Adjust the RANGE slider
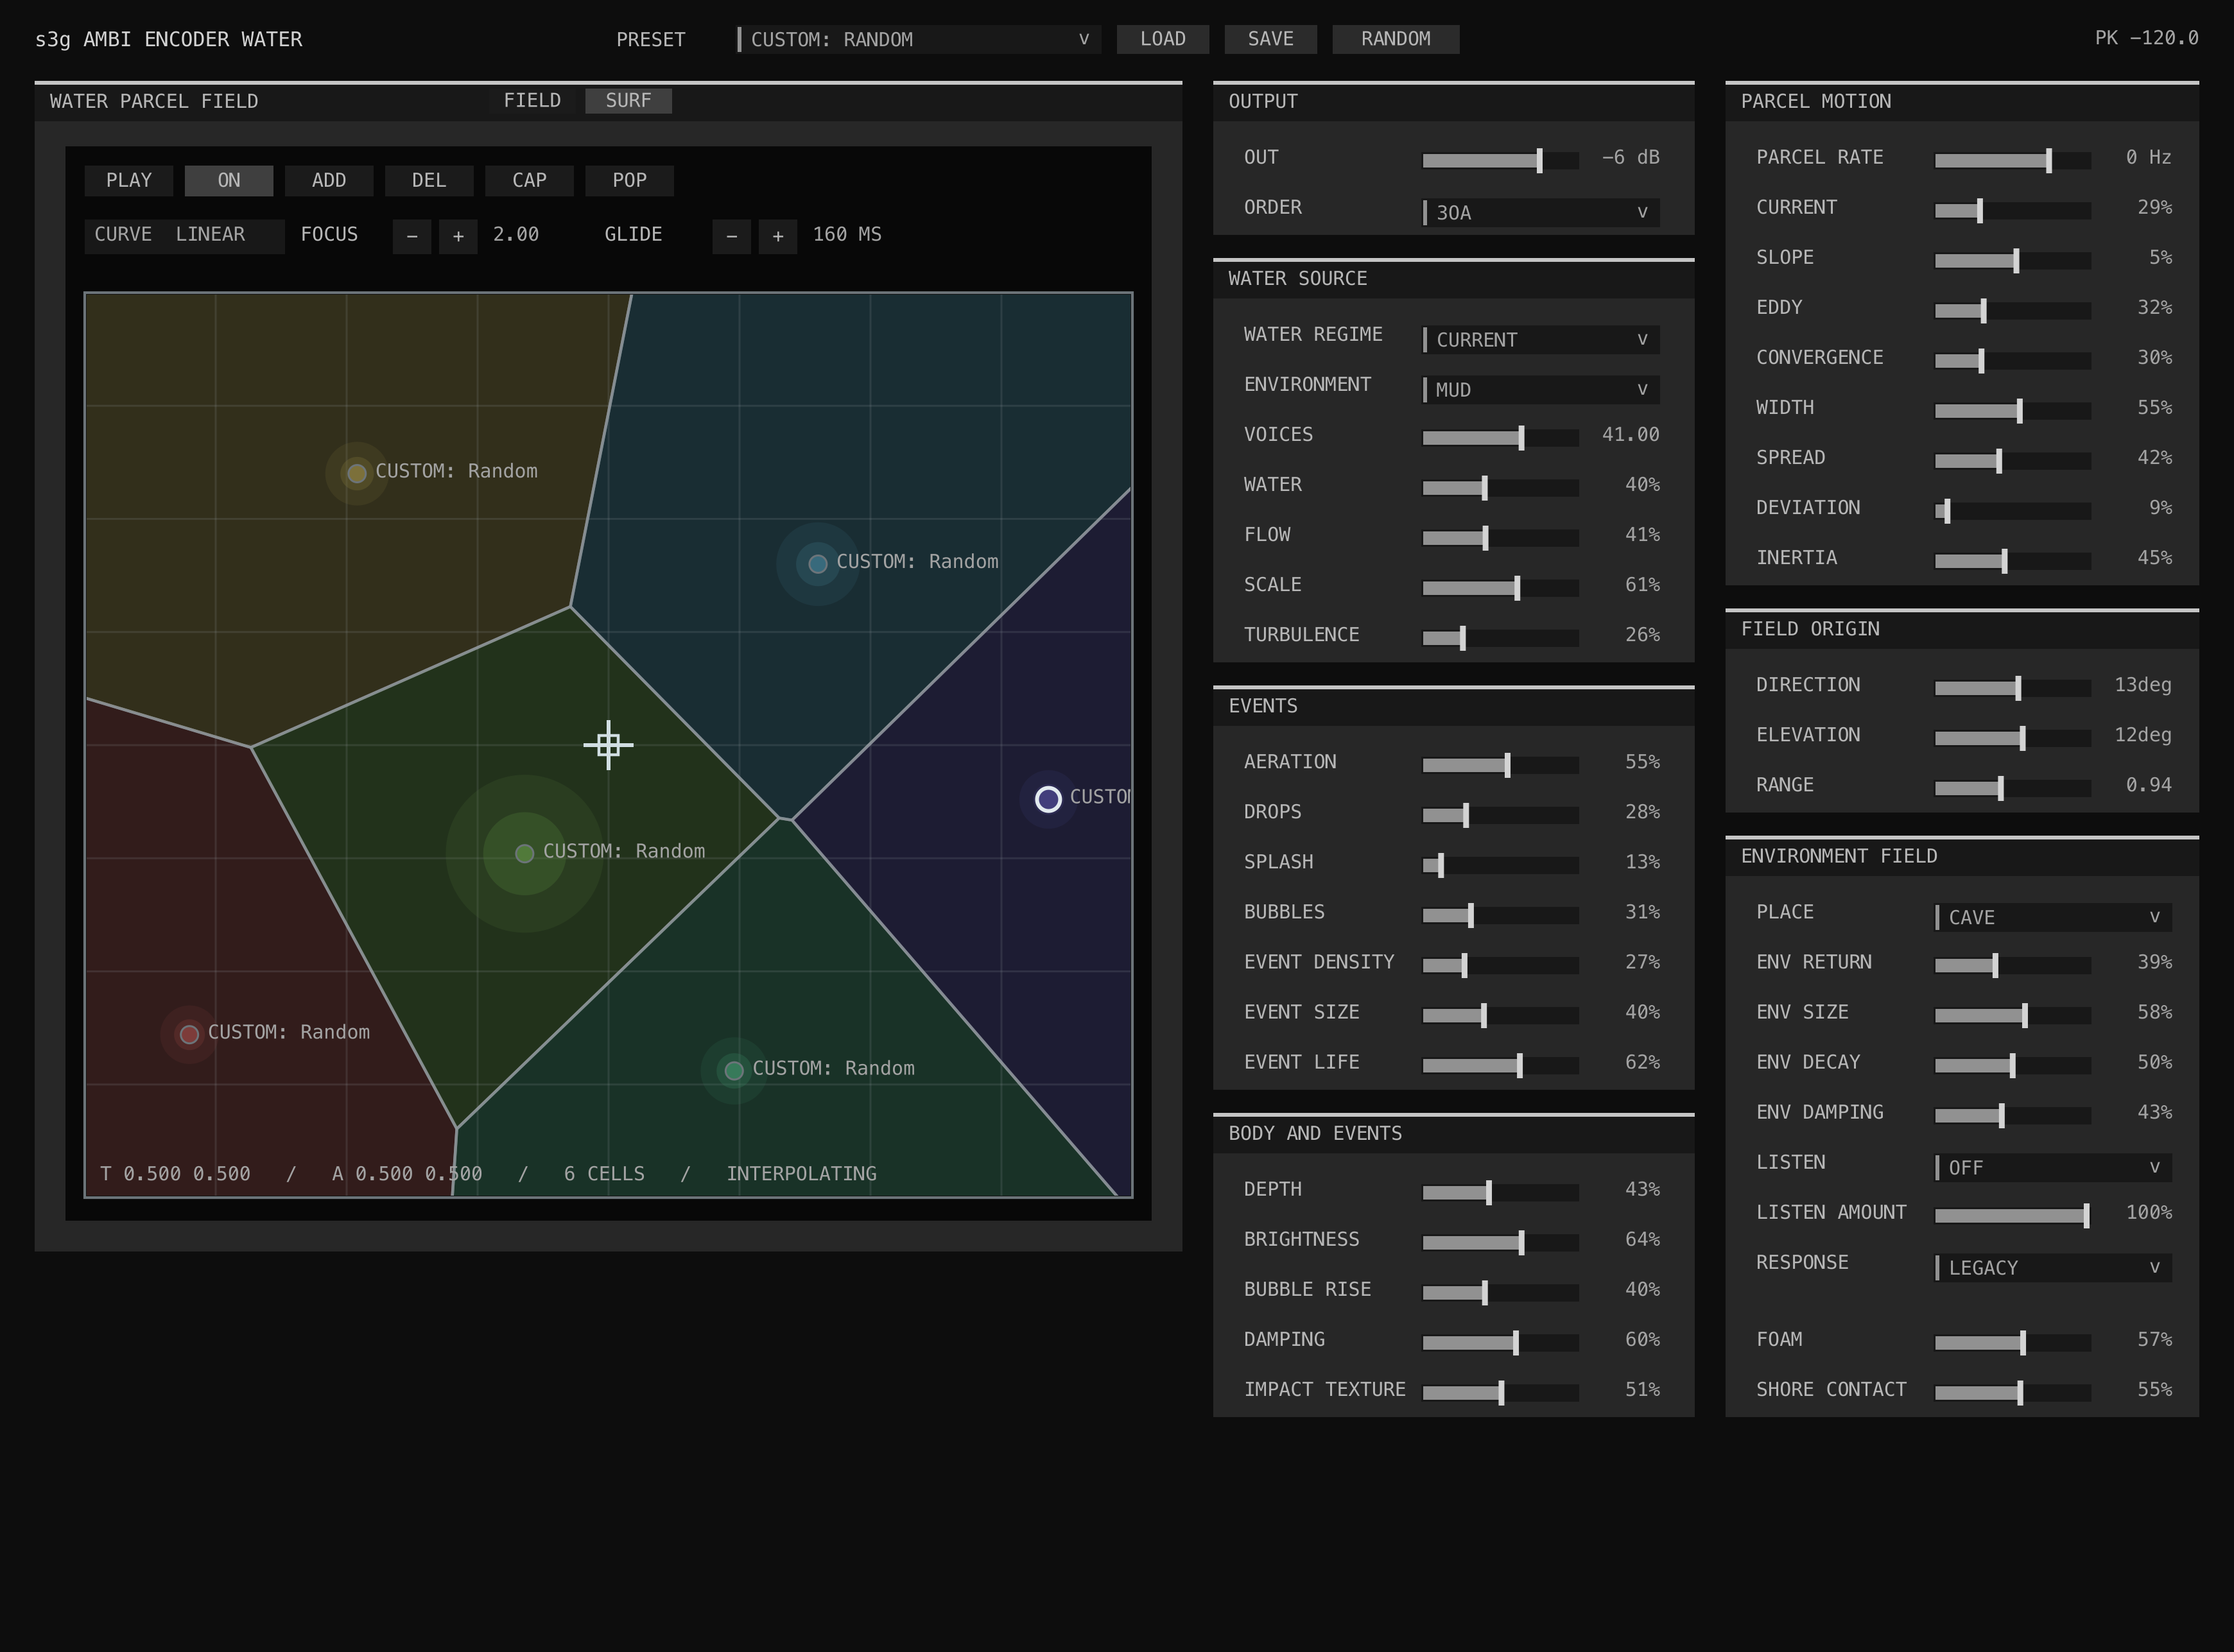Screen dimensions: 2234x1652 point(2012,788)
